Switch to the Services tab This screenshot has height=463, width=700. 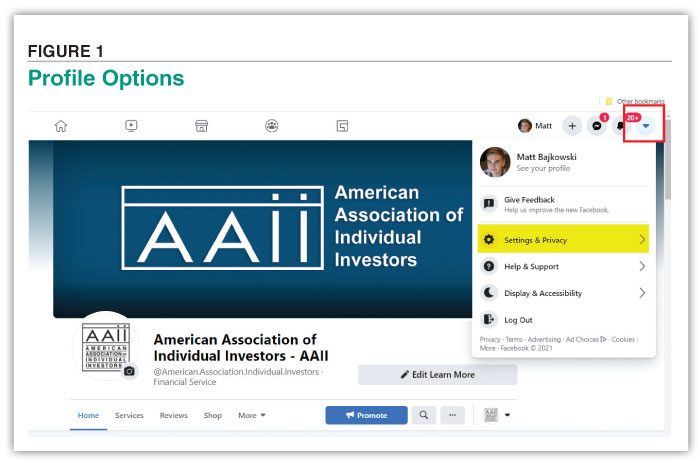129,415
